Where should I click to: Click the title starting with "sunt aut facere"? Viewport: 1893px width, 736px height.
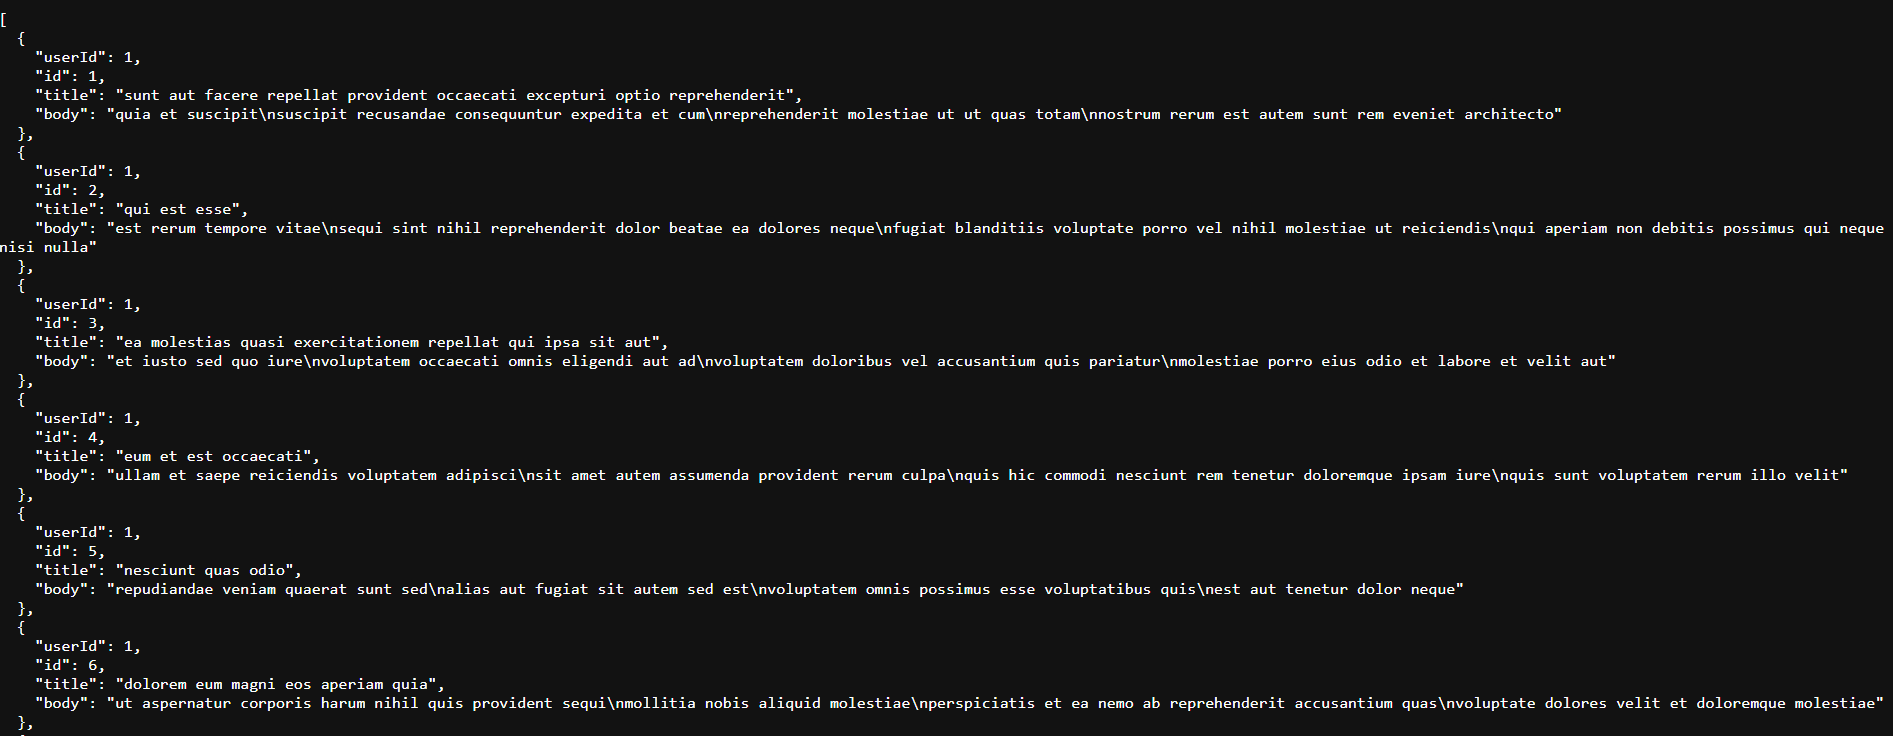(458, 96)
